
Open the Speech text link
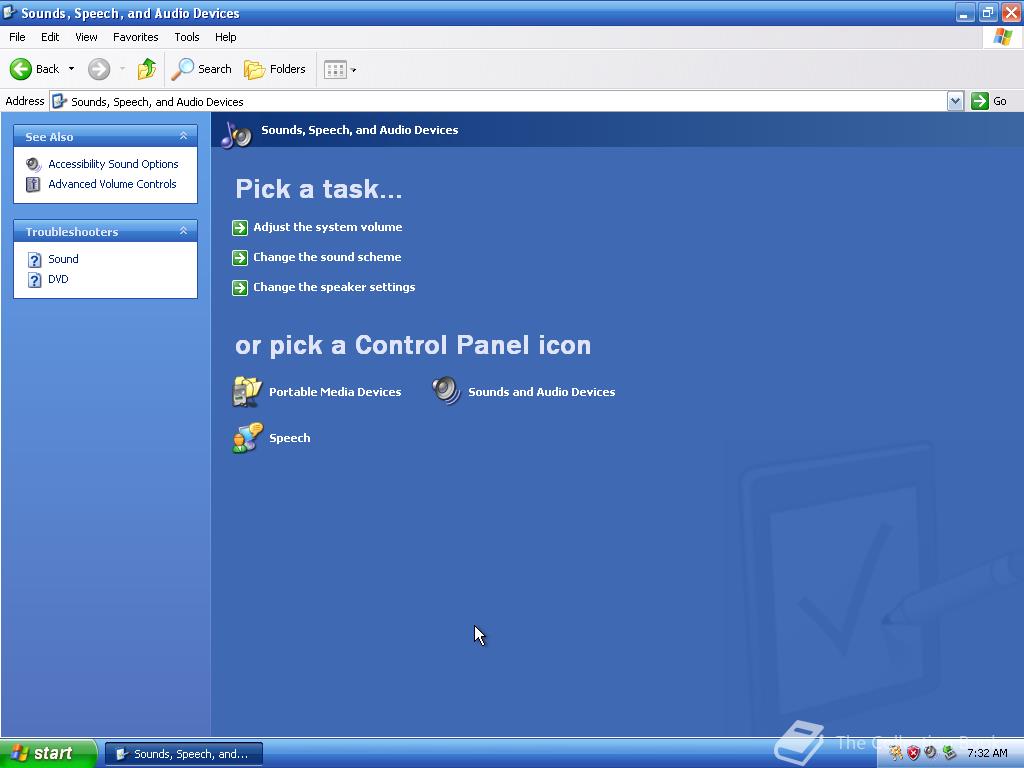point(290,438)
